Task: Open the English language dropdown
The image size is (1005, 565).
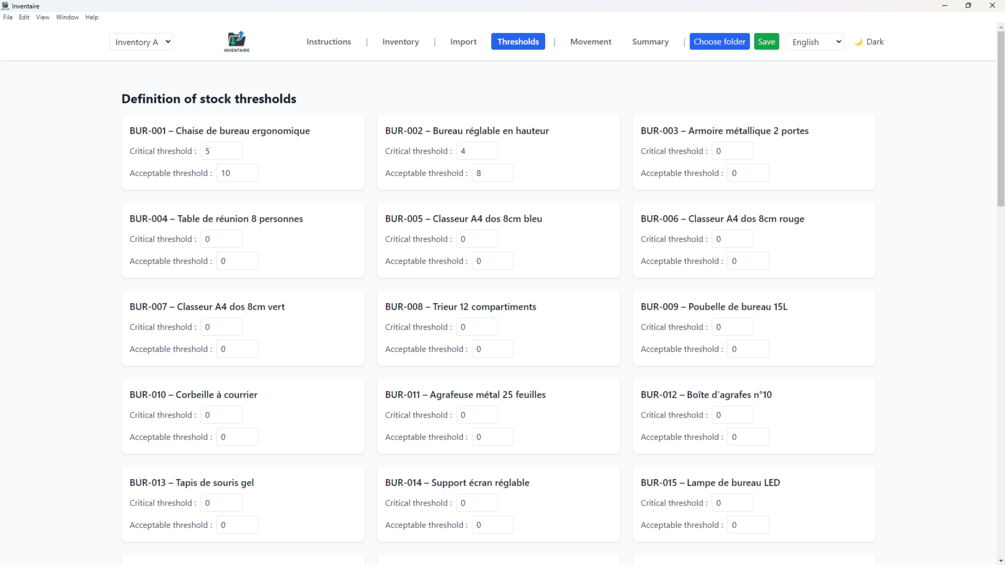Action: pyautogui.click(x=815, y=42)
